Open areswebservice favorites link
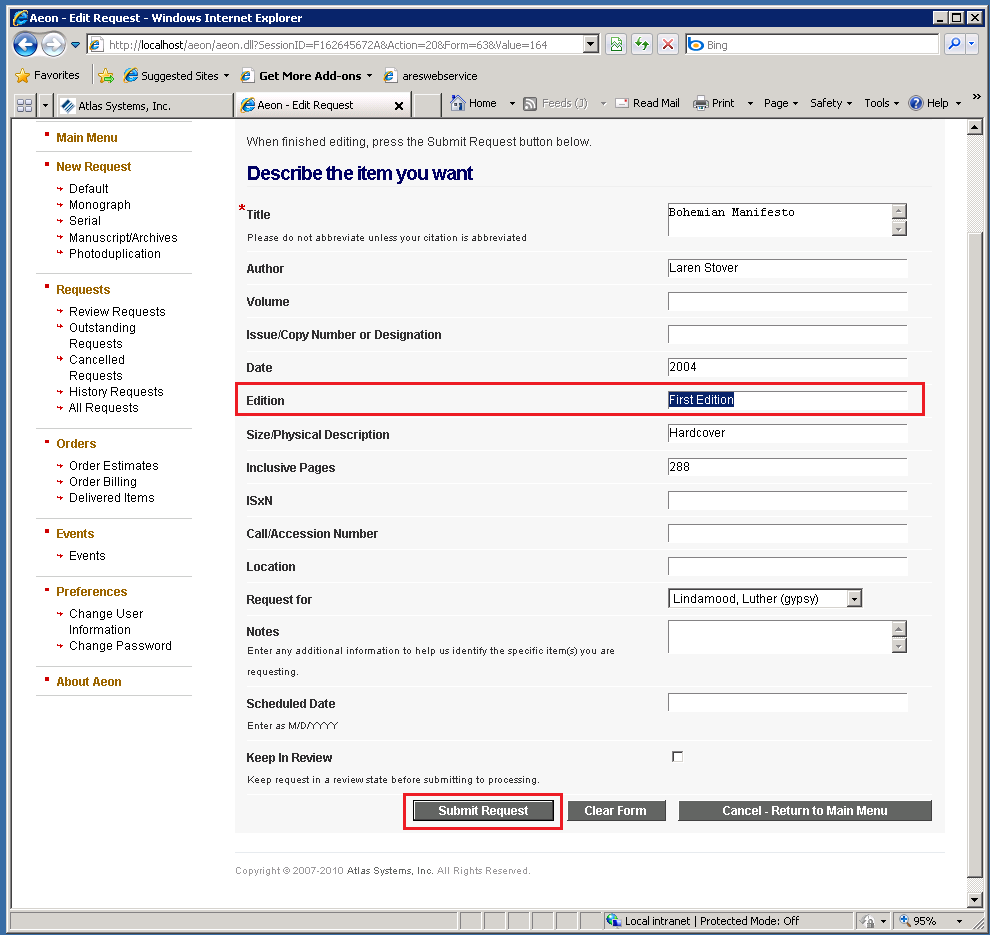 coord(431,76)
